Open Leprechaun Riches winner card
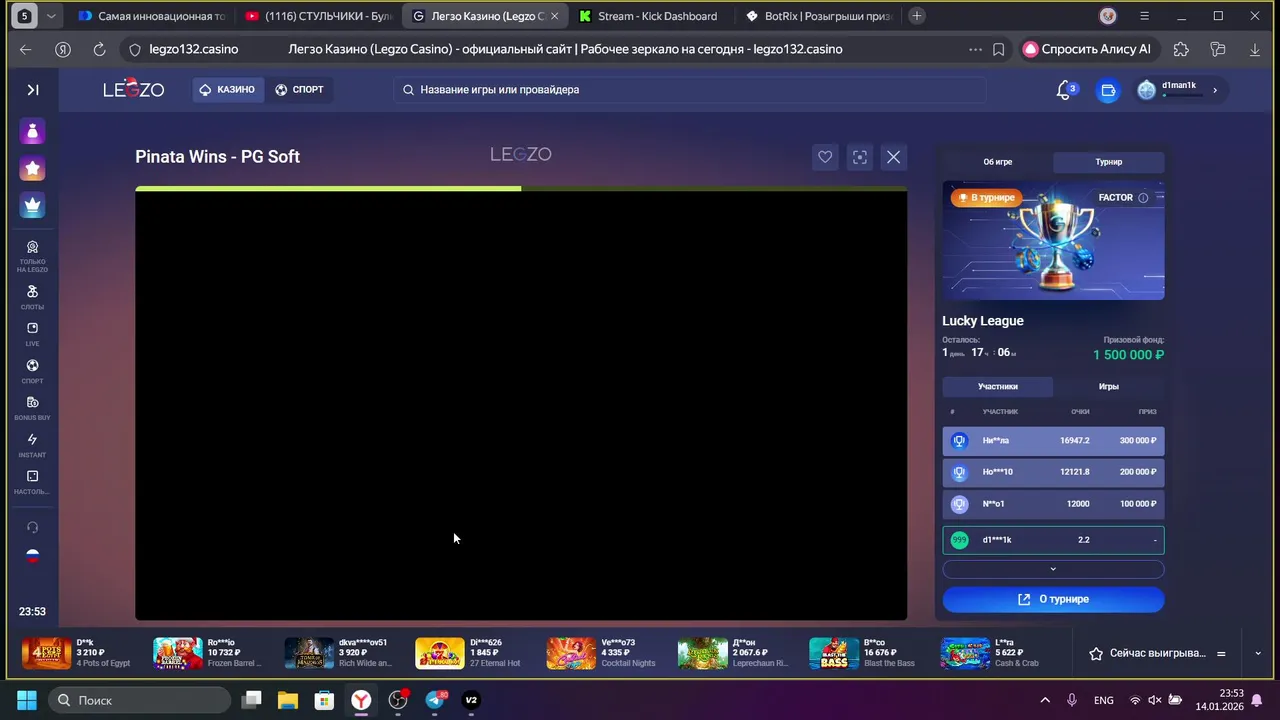Screen dimensions: 1280x720 click(x=733, y=653)
